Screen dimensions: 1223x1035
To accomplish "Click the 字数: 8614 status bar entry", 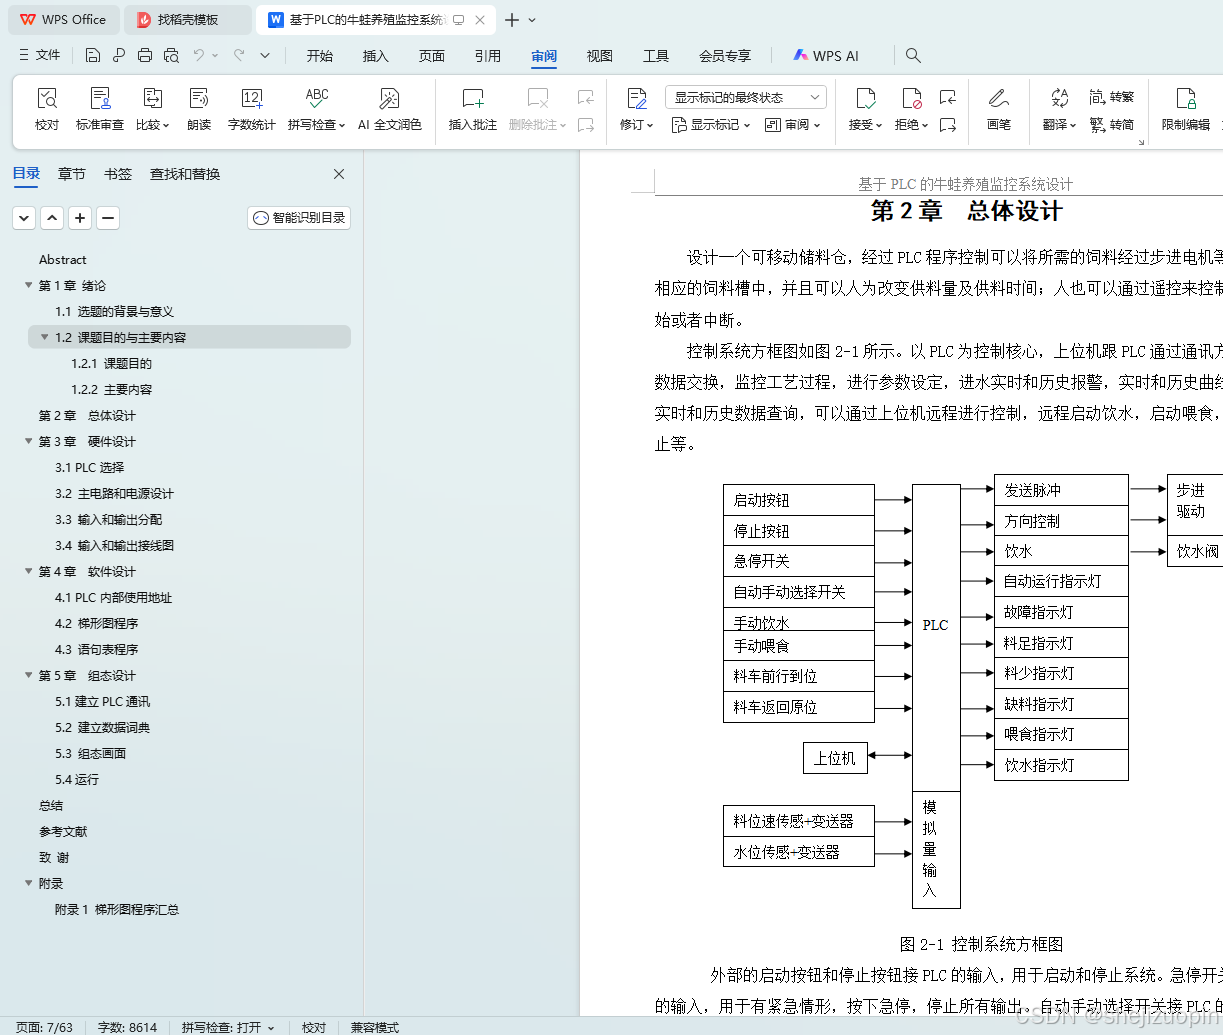I will (128, 1027).
